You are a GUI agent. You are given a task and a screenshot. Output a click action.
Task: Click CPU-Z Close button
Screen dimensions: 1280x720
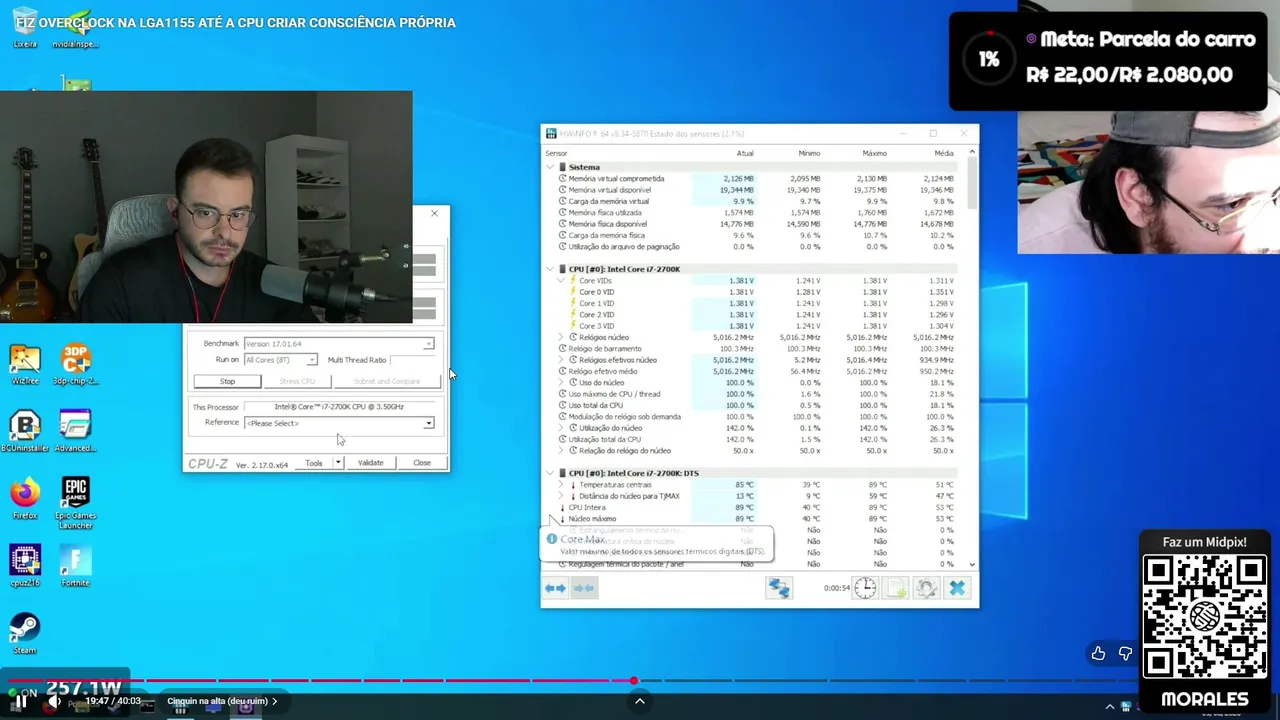[x=422, y=463]
